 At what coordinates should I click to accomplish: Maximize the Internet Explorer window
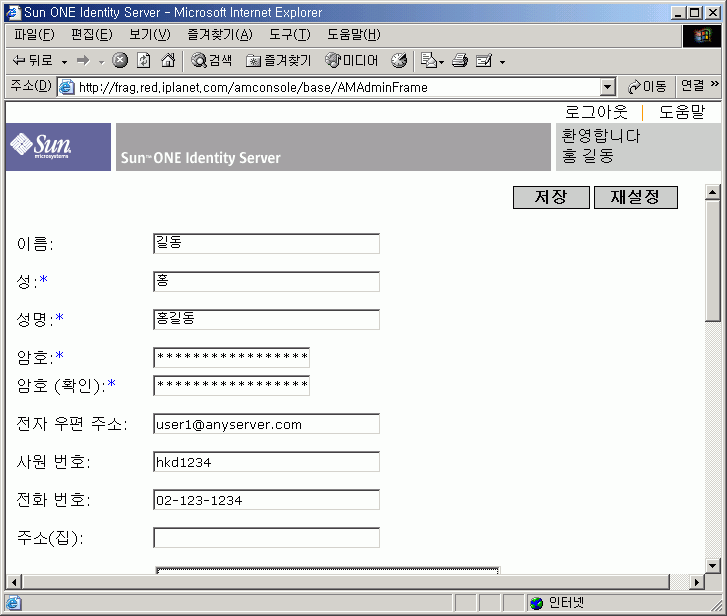tap(694, 13)
